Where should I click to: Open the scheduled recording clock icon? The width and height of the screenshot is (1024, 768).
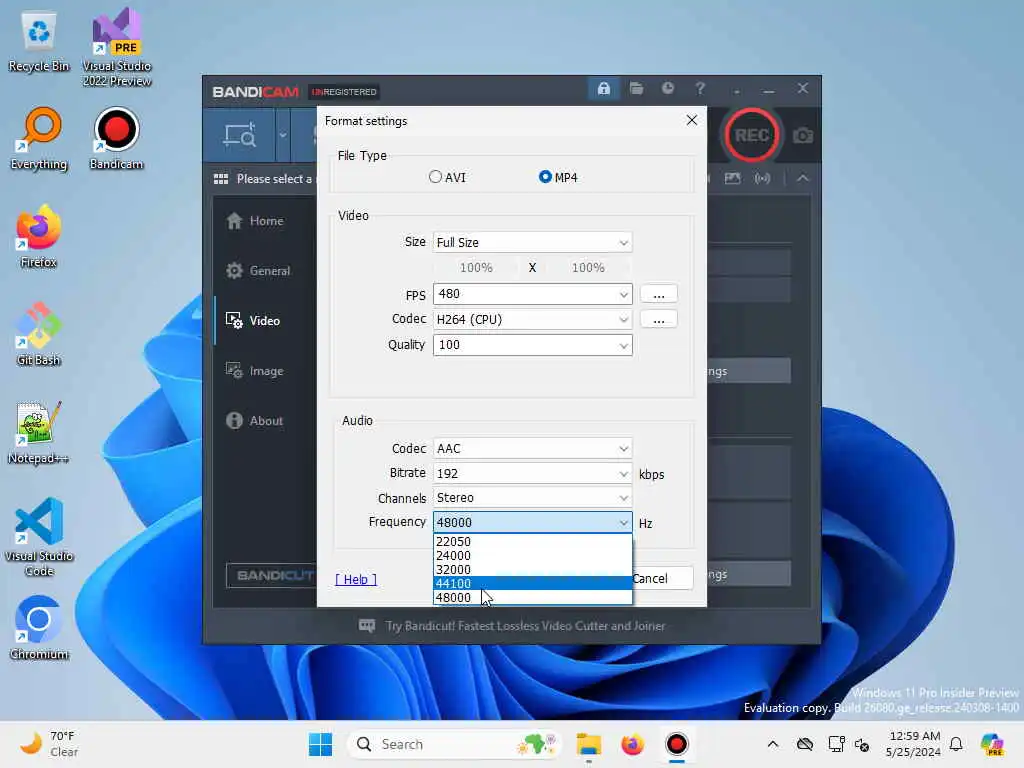tap(667, 88)
